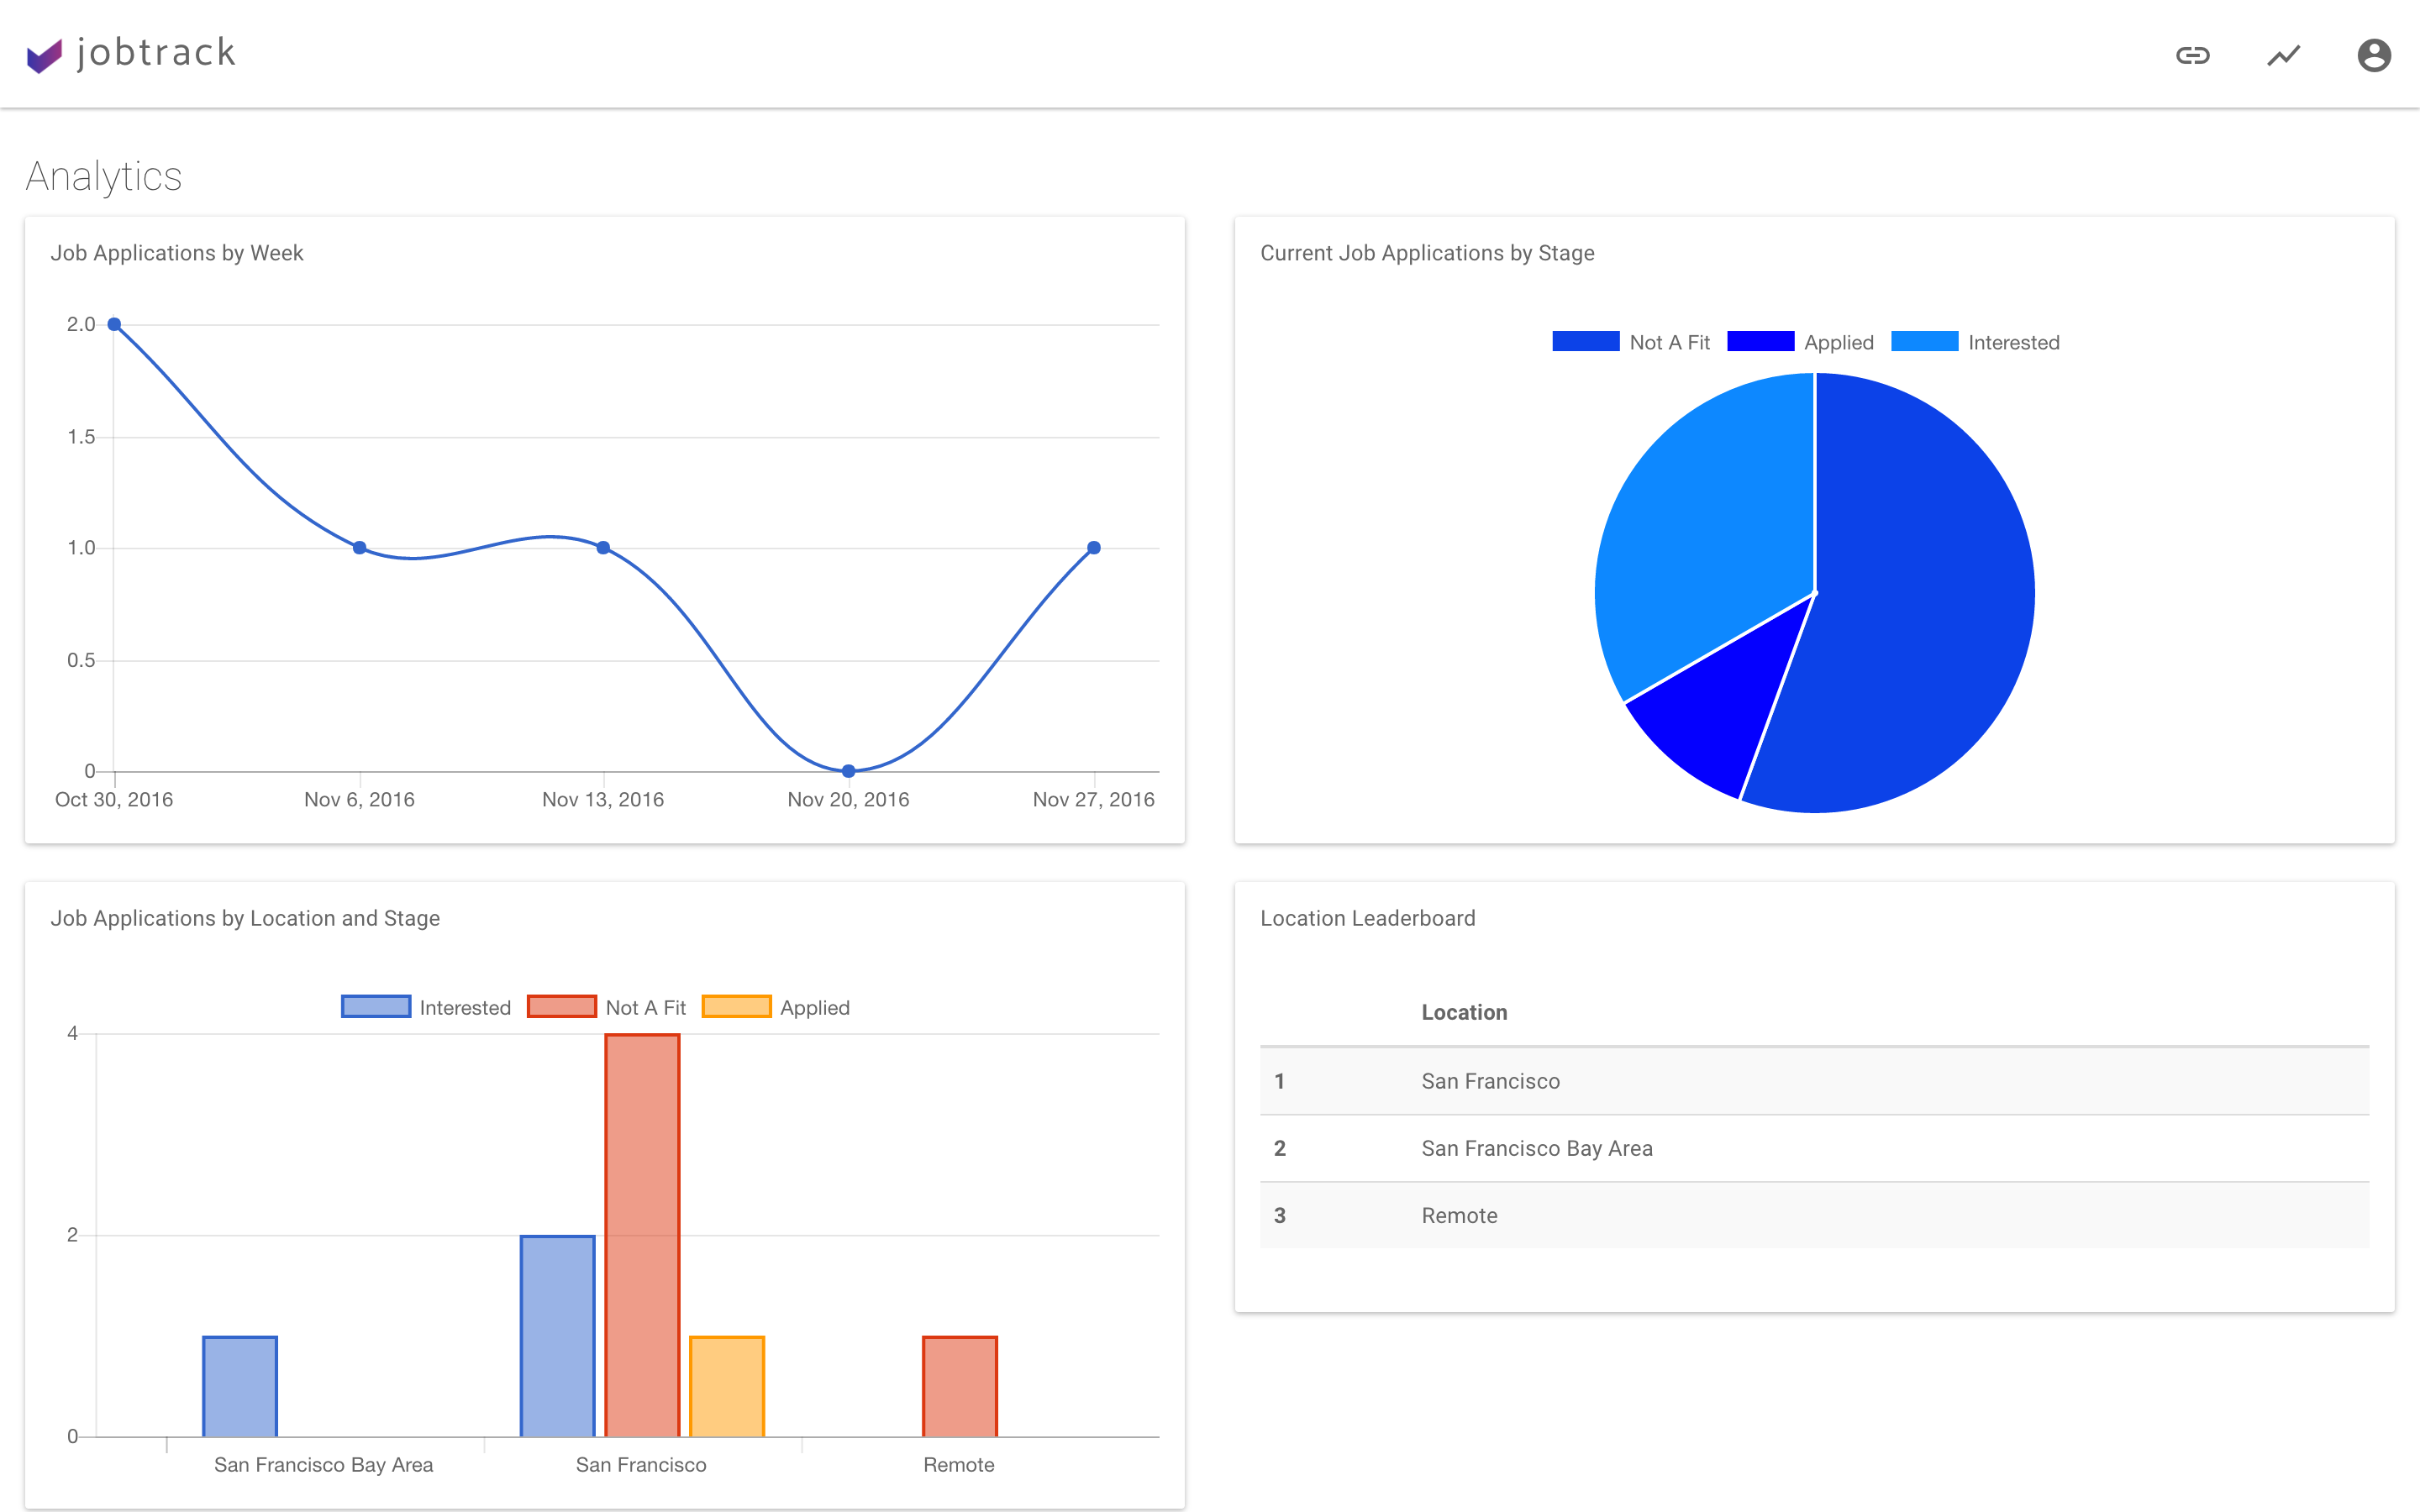This screenshot has height=1512, width=2420.
Task: Open analytics trend line icon
Action: (x=2283, y=55)
